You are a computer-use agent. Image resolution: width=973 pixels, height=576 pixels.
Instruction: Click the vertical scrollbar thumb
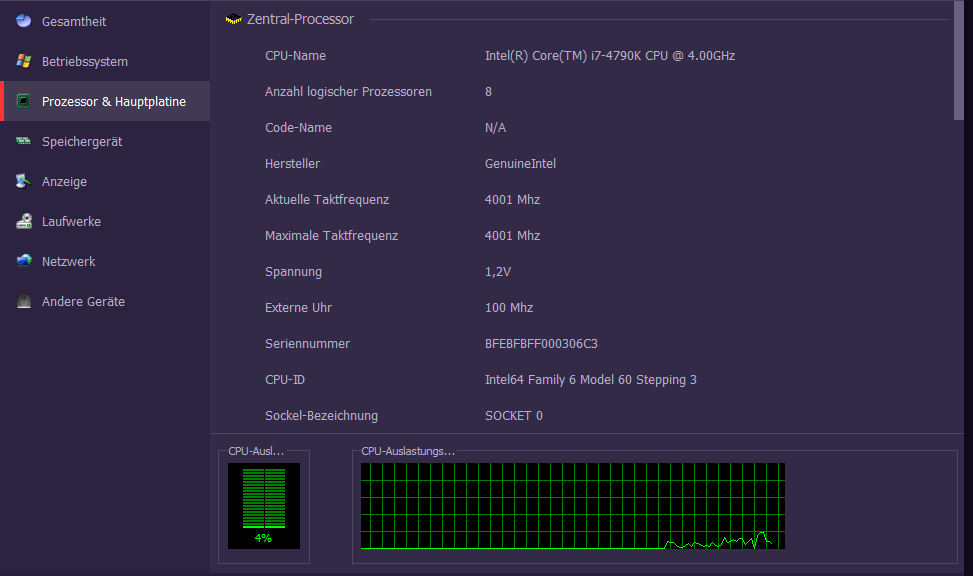tap(959, 60)
